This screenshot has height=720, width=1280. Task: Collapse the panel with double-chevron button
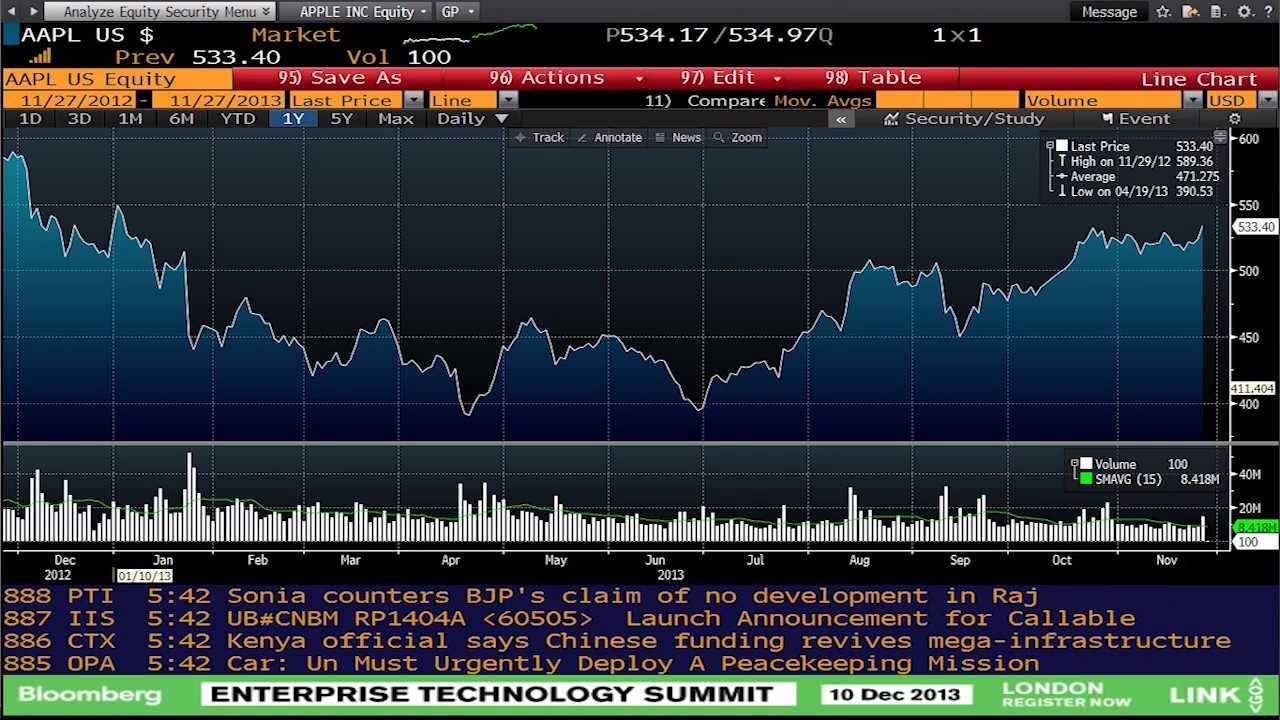point(841,119)
